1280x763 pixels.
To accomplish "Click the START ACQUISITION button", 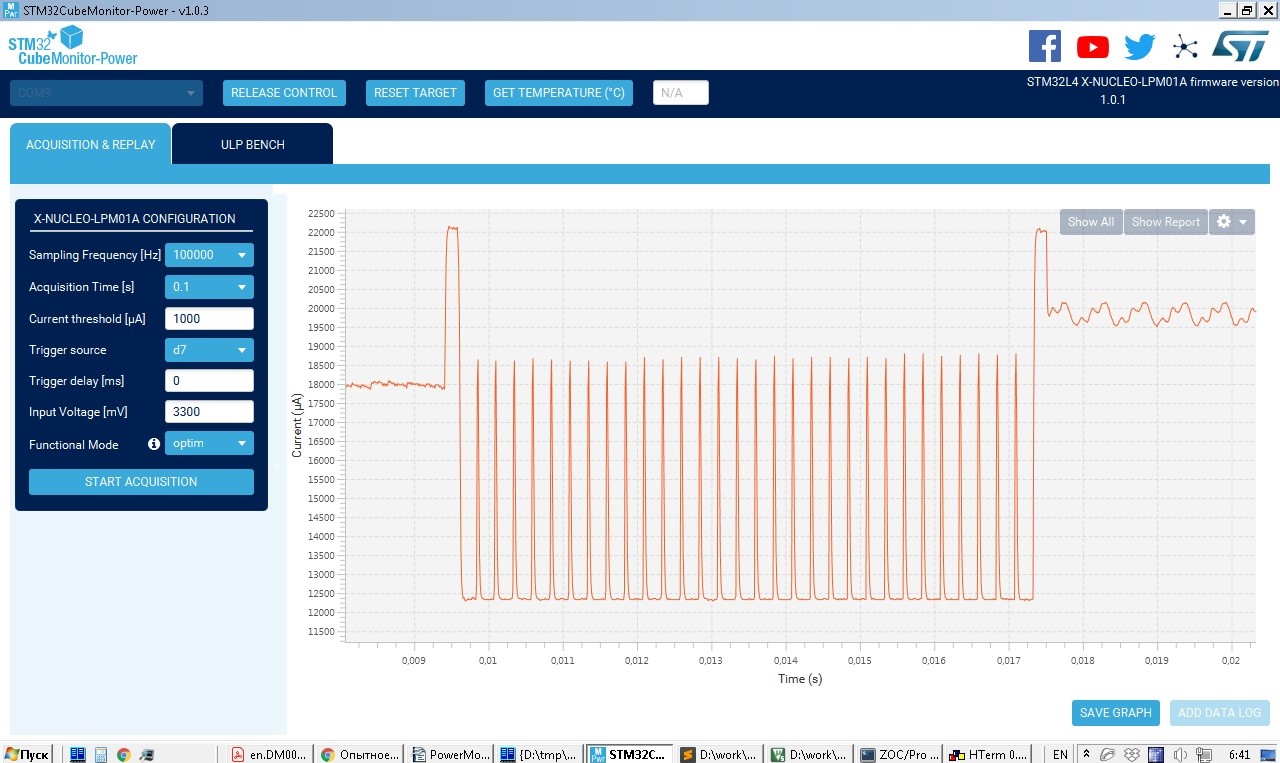I will click(x=141, y=482).
